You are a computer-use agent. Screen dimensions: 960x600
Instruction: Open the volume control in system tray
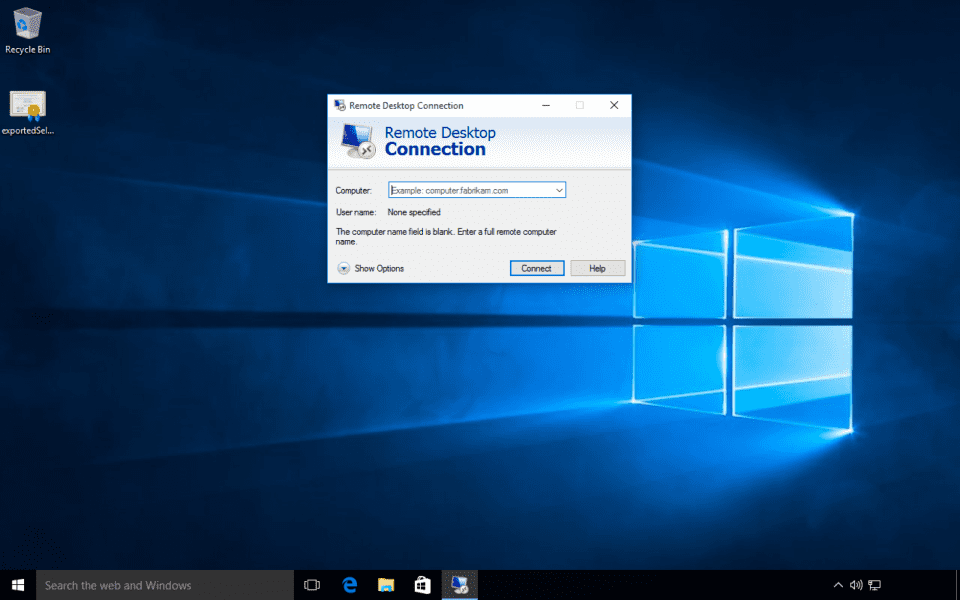point(856,584)
